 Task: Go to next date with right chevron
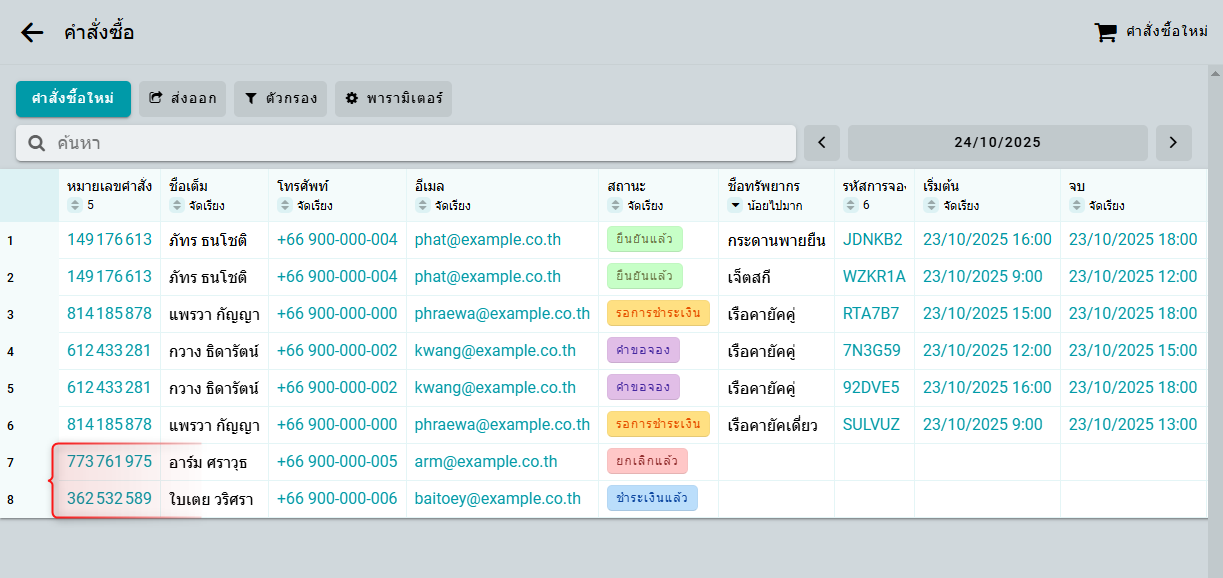pyautogui.click(x=1173, y=143)
